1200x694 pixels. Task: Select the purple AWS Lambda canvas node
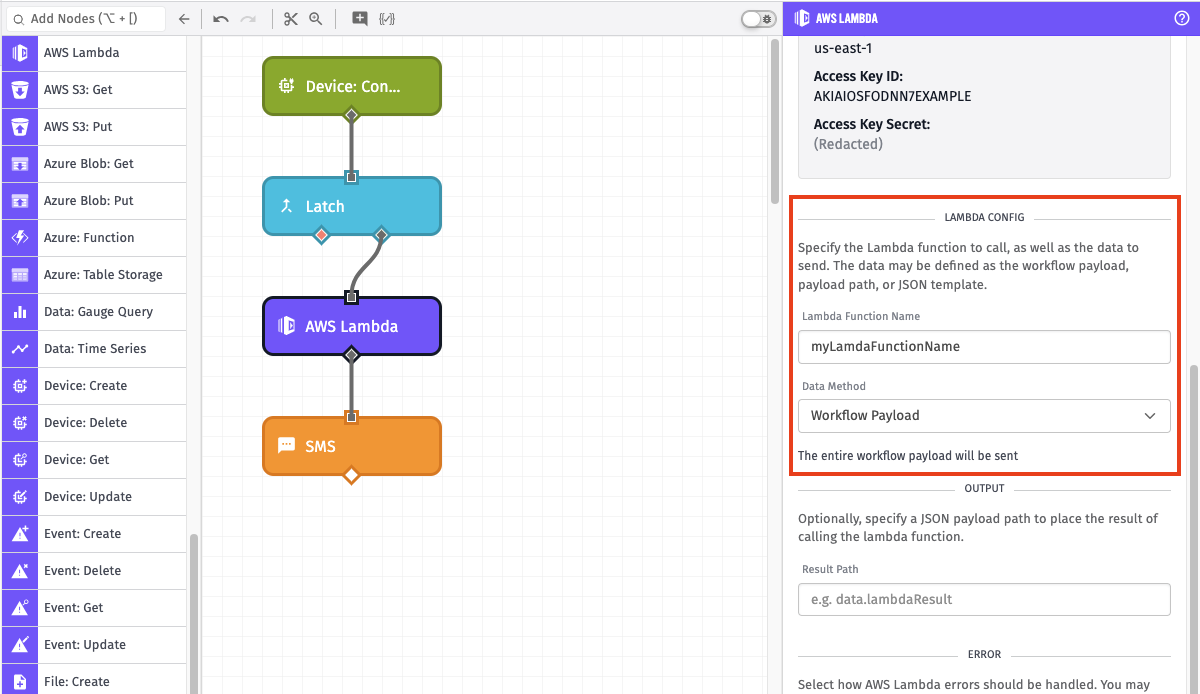point(351,326)
